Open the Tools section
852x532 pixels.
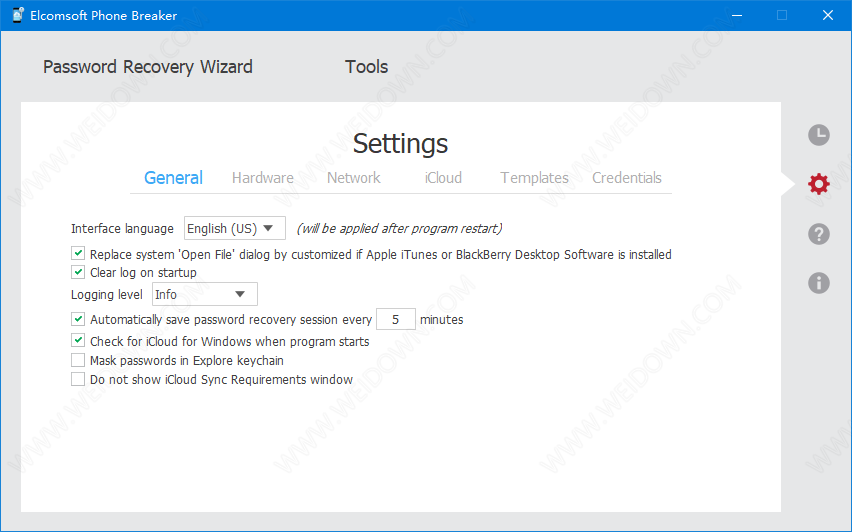click(x=367, y=67)
